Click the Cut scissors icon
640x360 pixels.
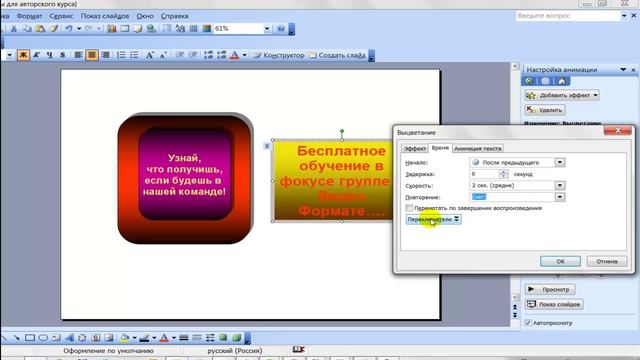point(13,29)
